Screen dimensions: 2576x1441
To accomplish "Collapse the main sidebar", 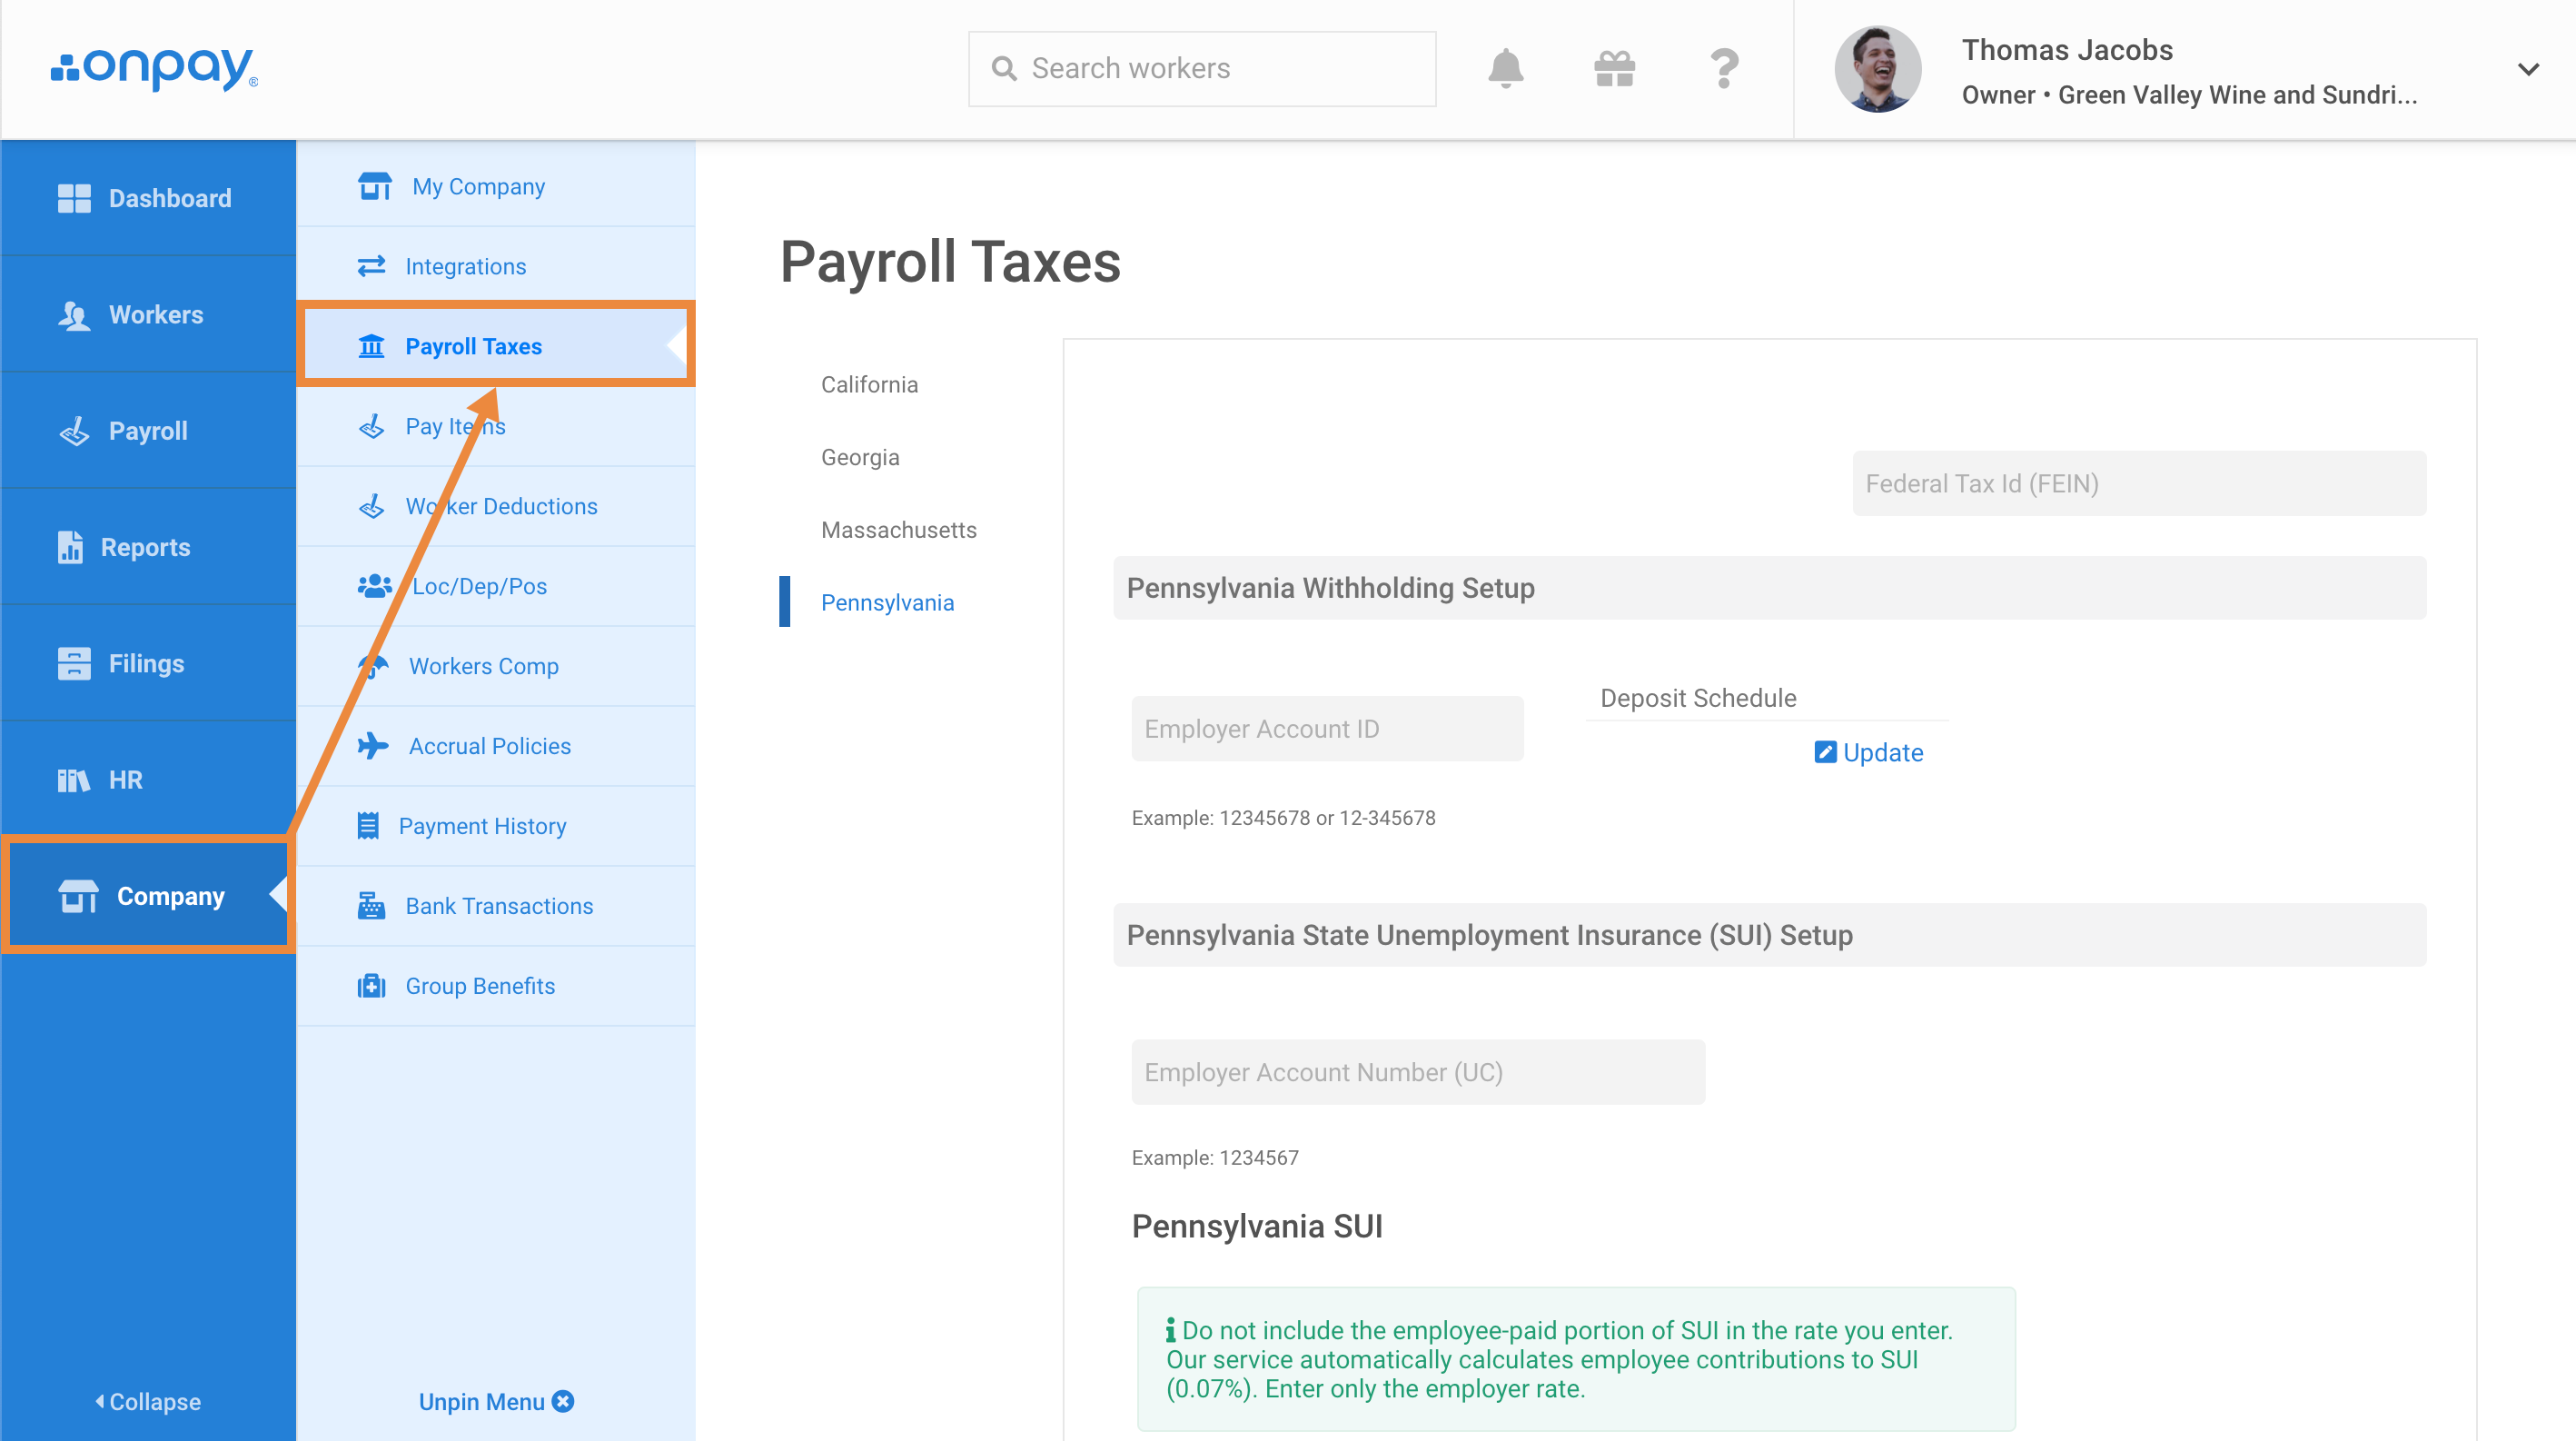I will (x=148, y=1402).
